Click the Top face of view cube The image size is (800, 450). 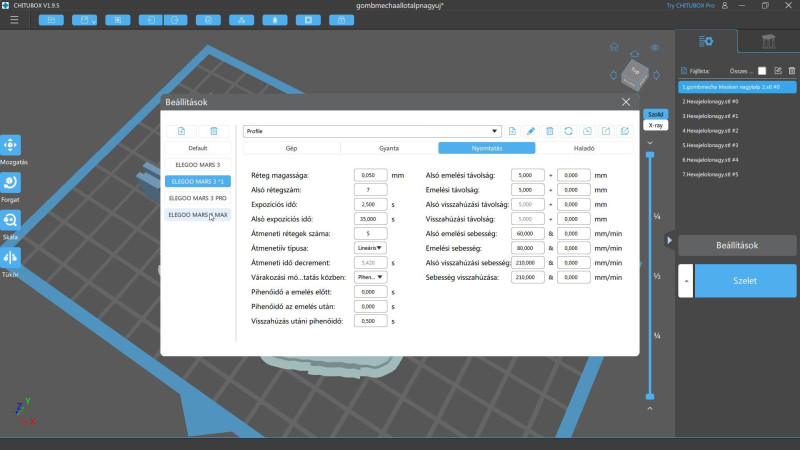(635, 71)
